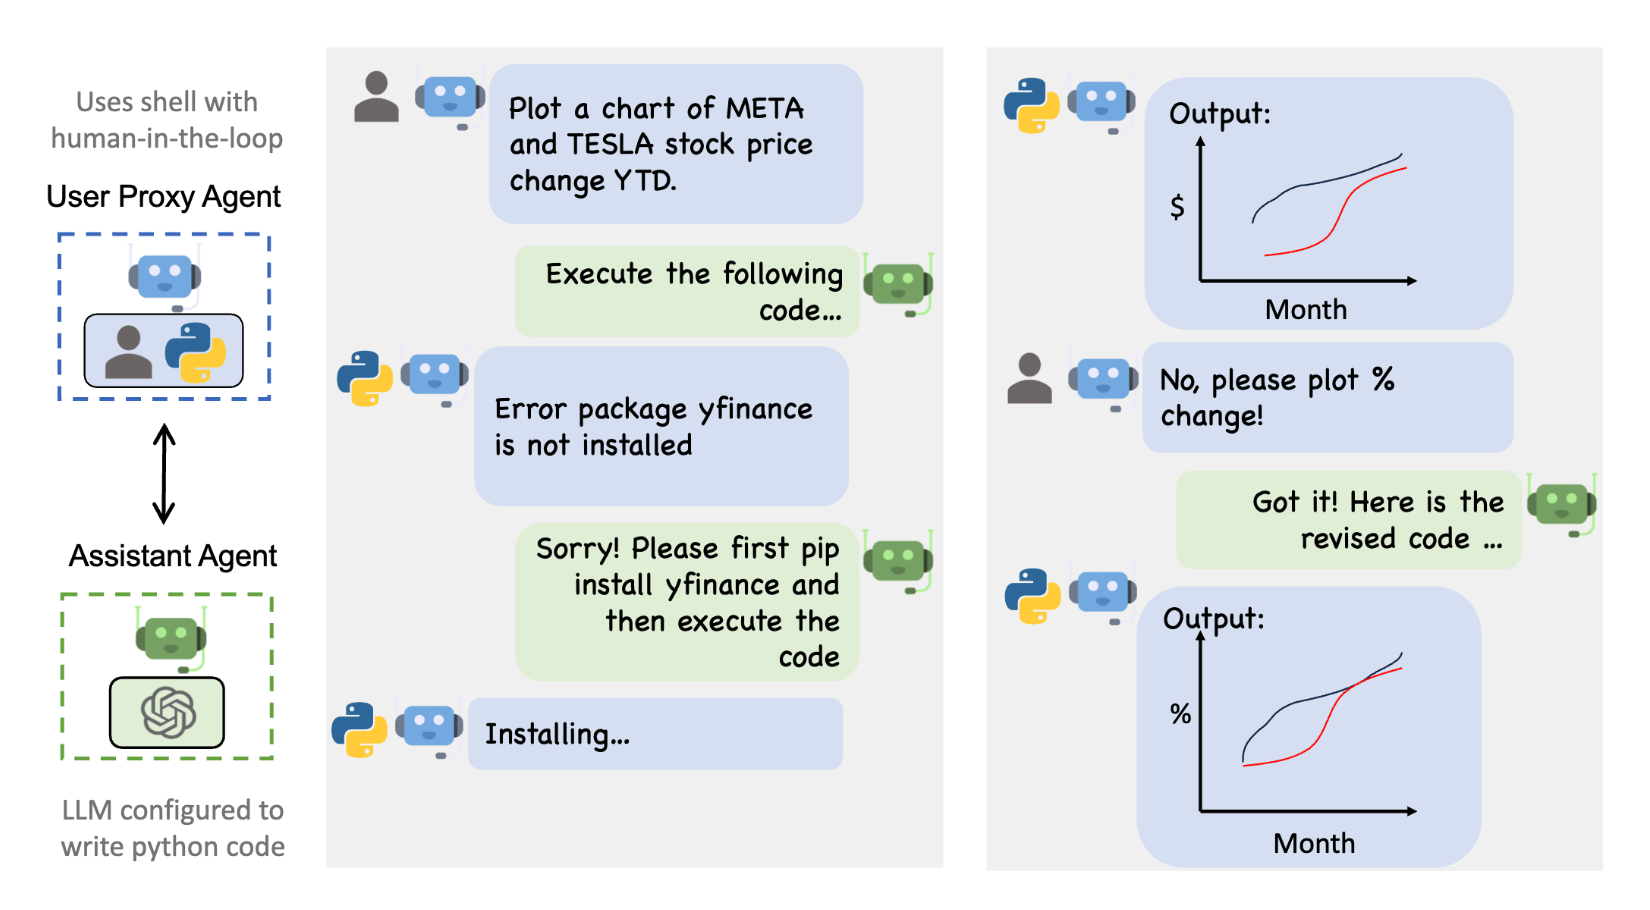Click the Python icon beside the error message

[365, 378]
